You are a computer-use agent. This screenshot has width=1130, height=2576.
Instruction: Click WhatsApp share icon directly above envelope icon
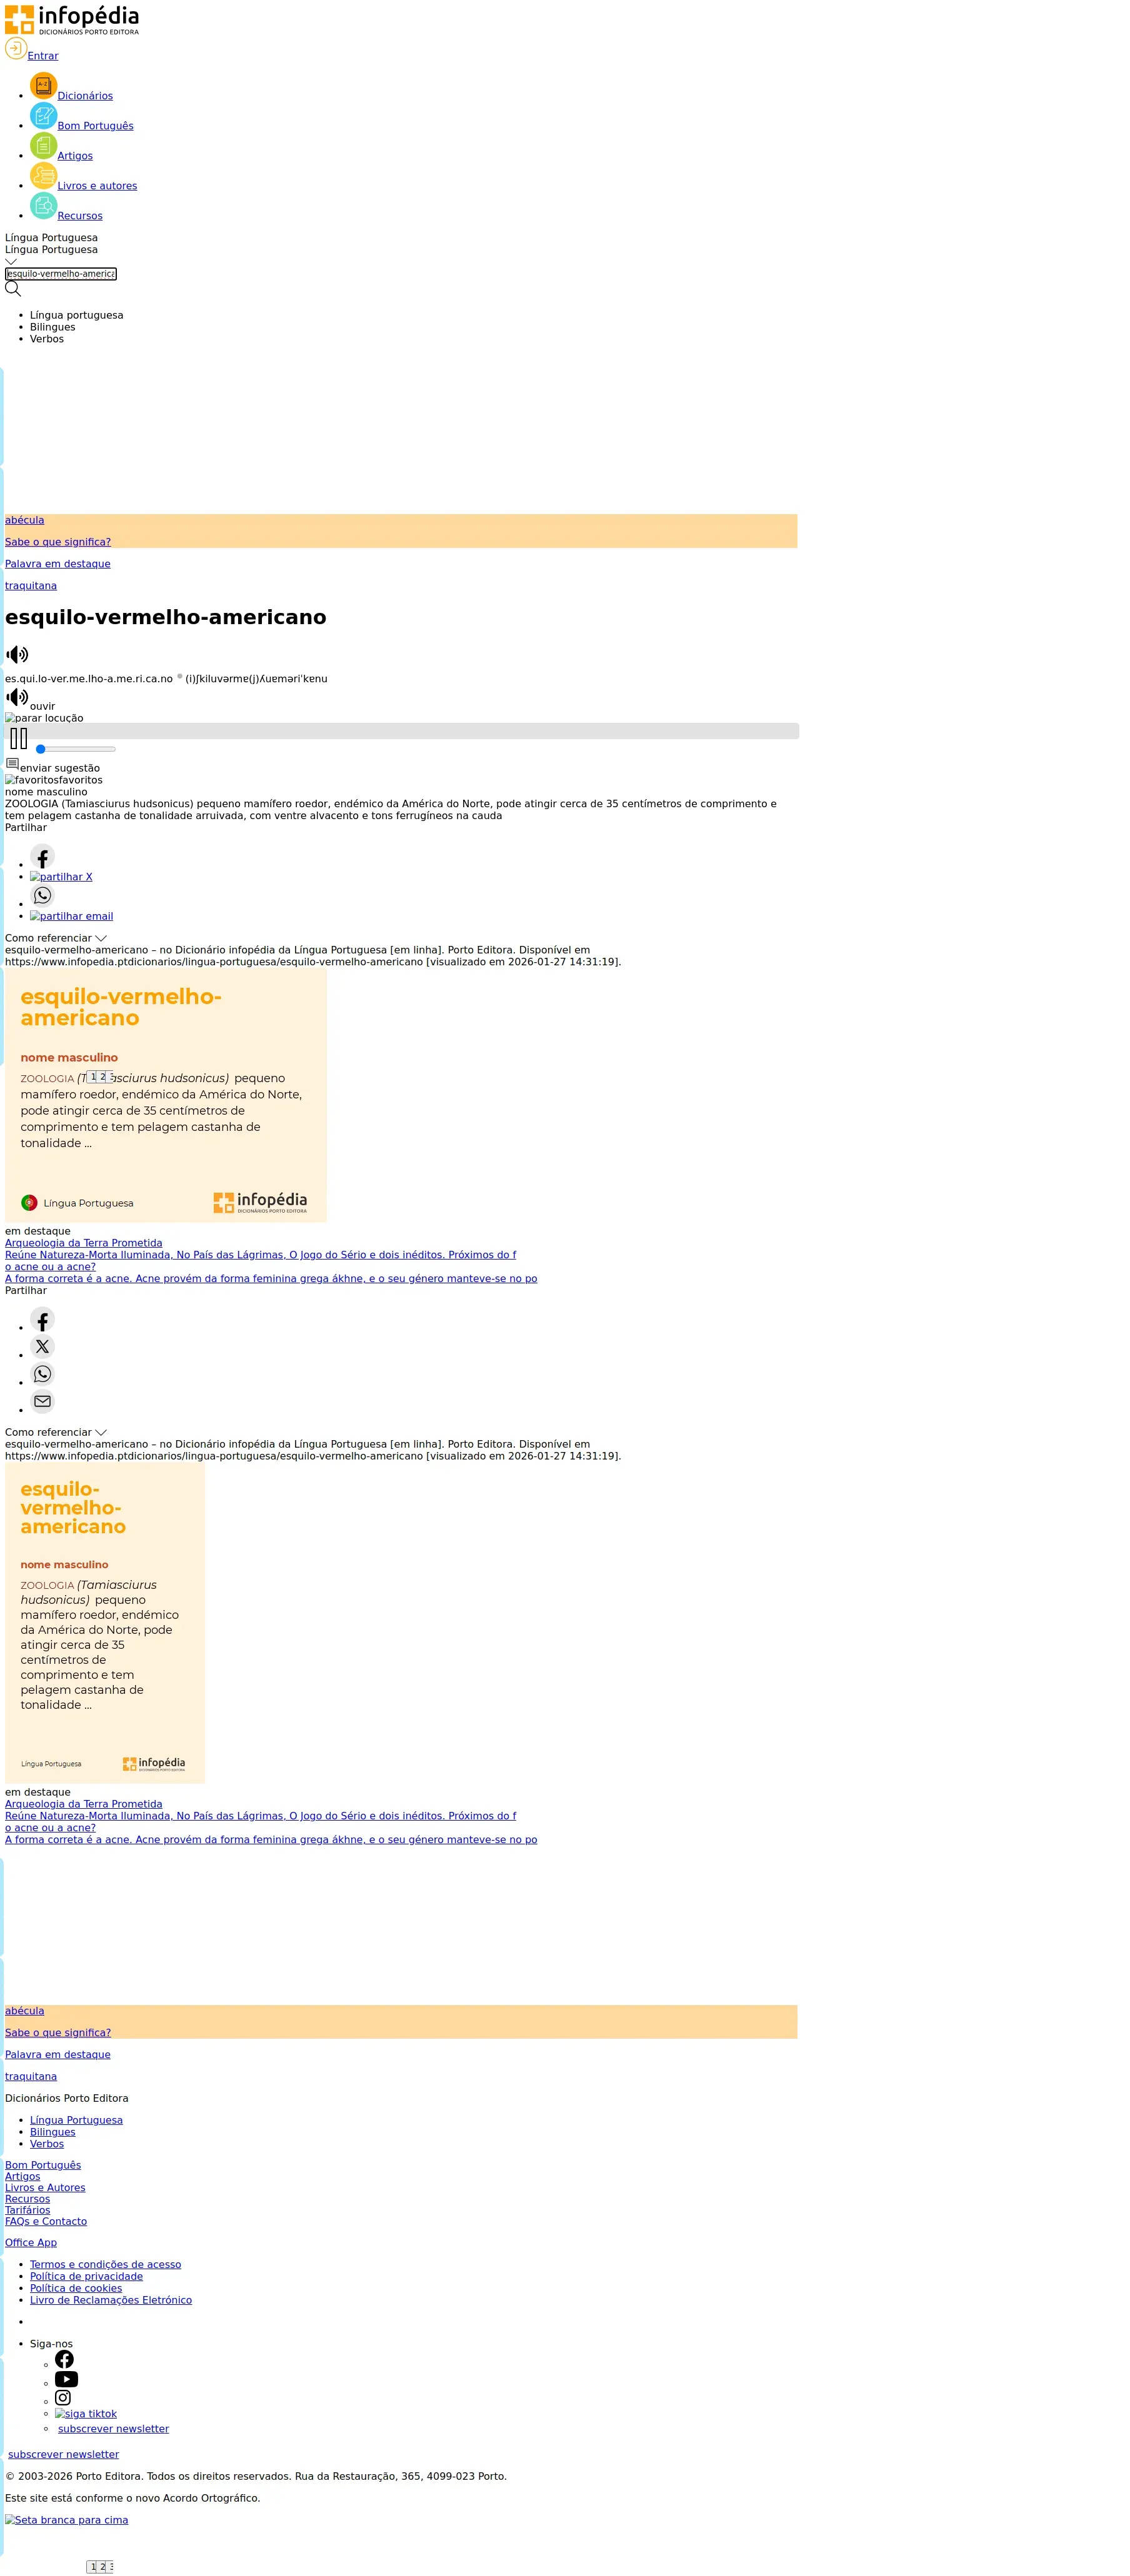click(42, 1375)
